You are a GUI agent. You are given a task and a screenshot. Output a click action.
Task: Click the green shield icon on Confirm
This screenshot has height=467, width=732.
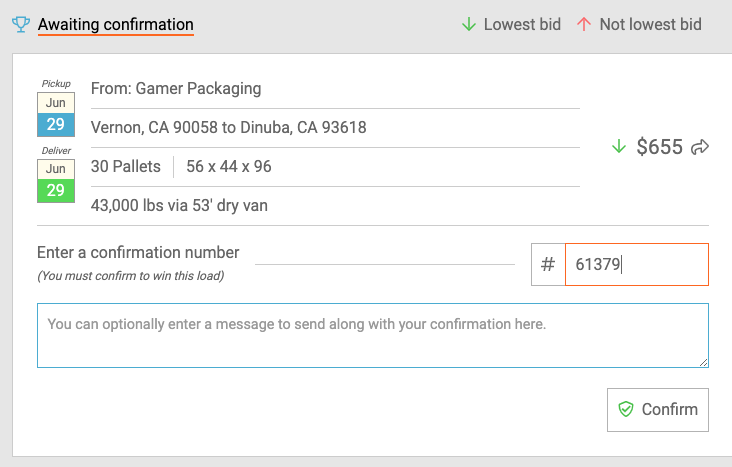click(x=626, y=409)
